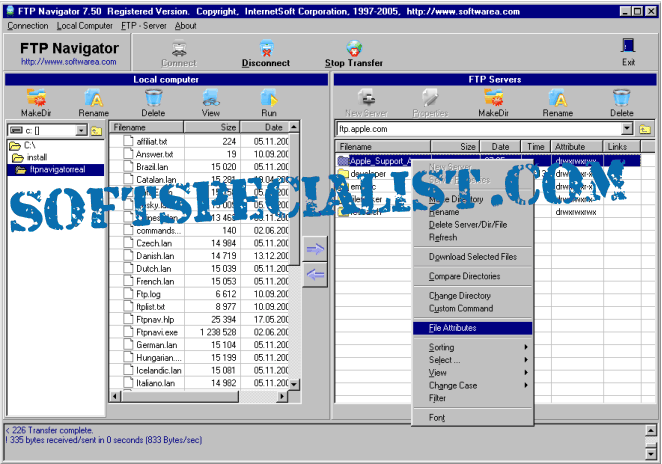Select the install folder in tree
Viewport: 662px width, 464px height.
(x=30, y=157)
